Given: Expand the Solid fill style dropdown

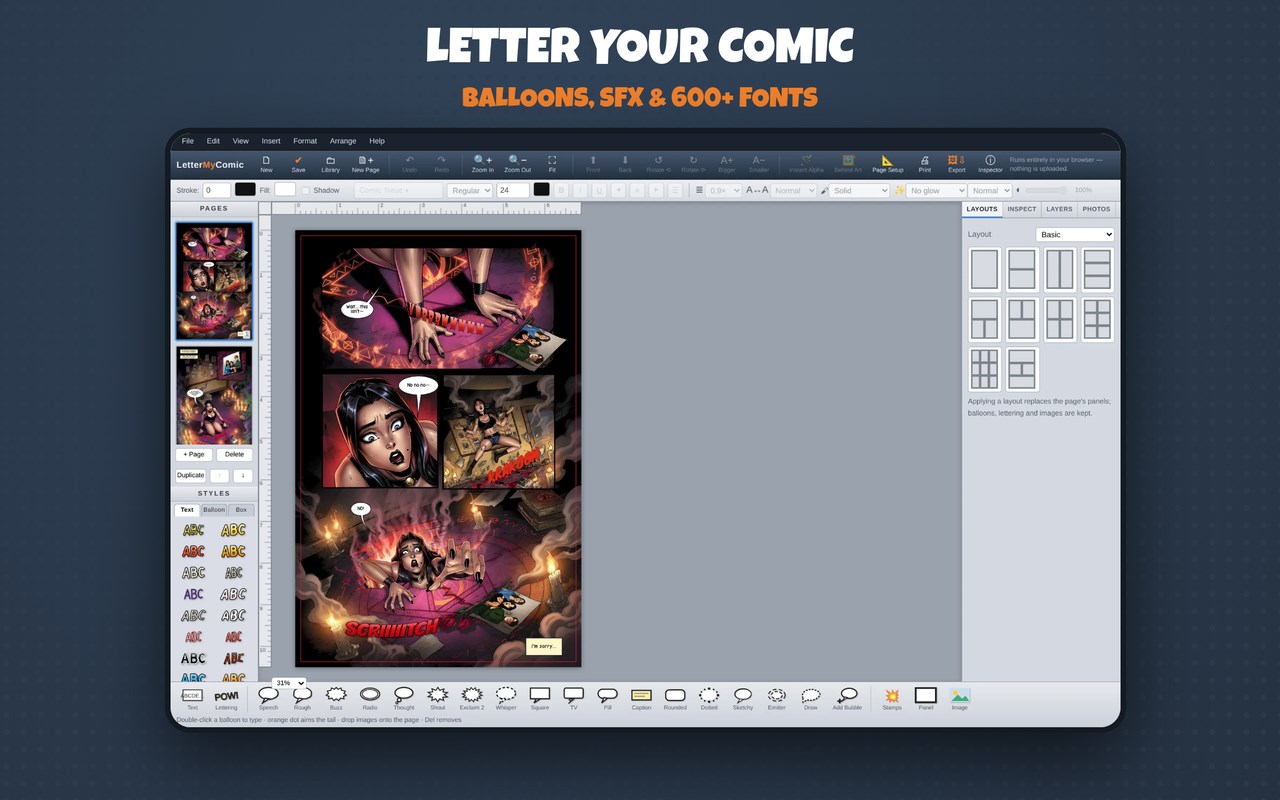Looking at the screenshot, I should (859, 190).
